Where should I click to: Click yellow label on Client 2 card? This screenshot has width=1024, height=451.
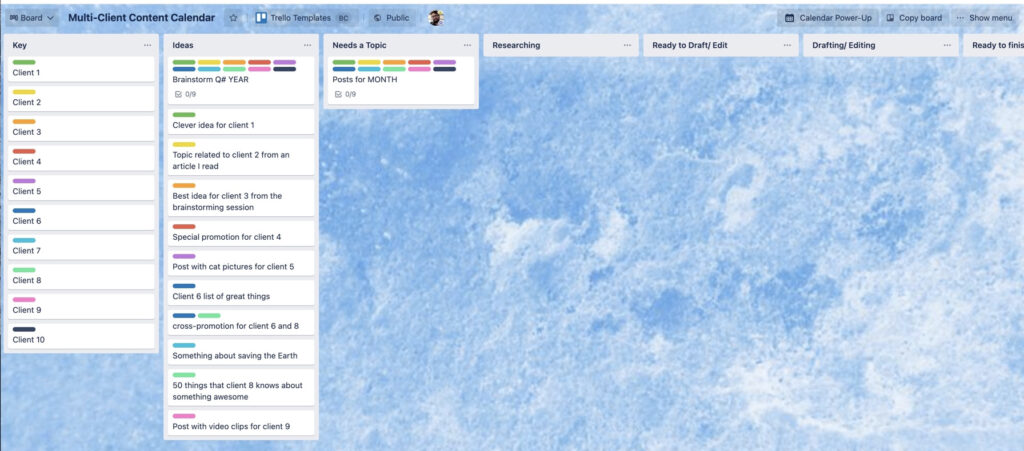[x=24, y=92]
